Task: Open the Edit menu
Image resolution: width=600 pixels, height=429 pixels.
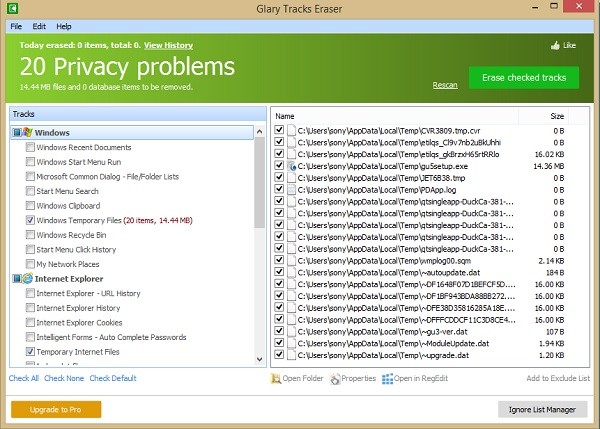Action: [39, 26]
